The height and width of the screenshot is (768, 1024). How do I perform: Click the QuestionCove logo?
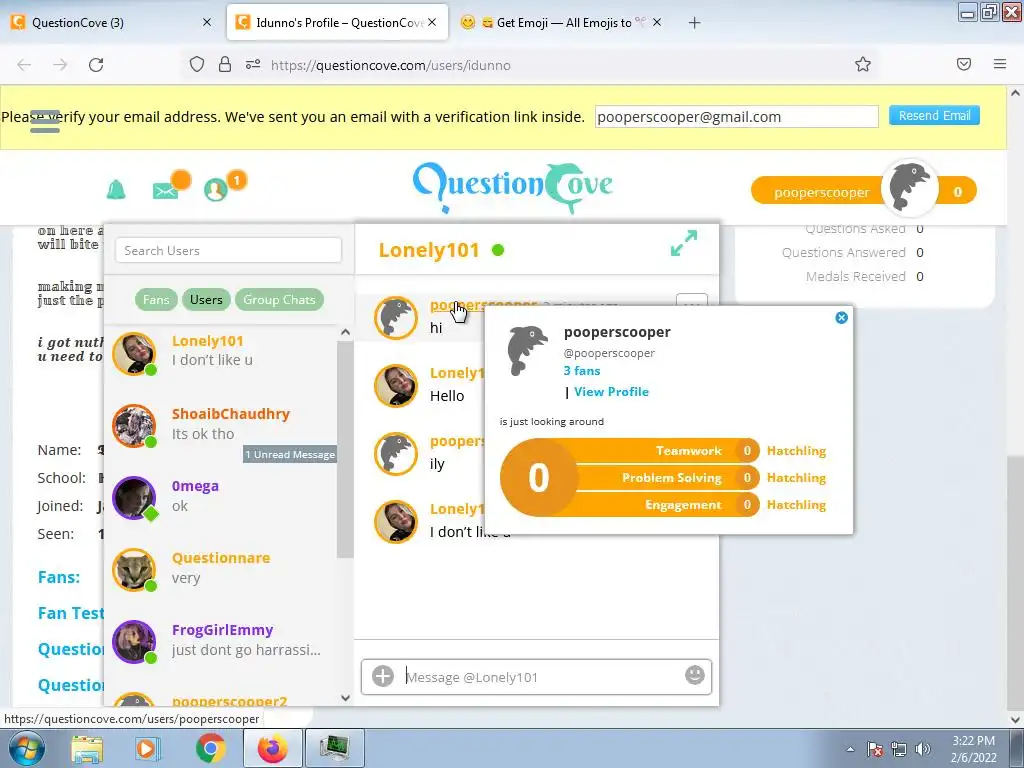pyautogui.click(x=513, y=187)
